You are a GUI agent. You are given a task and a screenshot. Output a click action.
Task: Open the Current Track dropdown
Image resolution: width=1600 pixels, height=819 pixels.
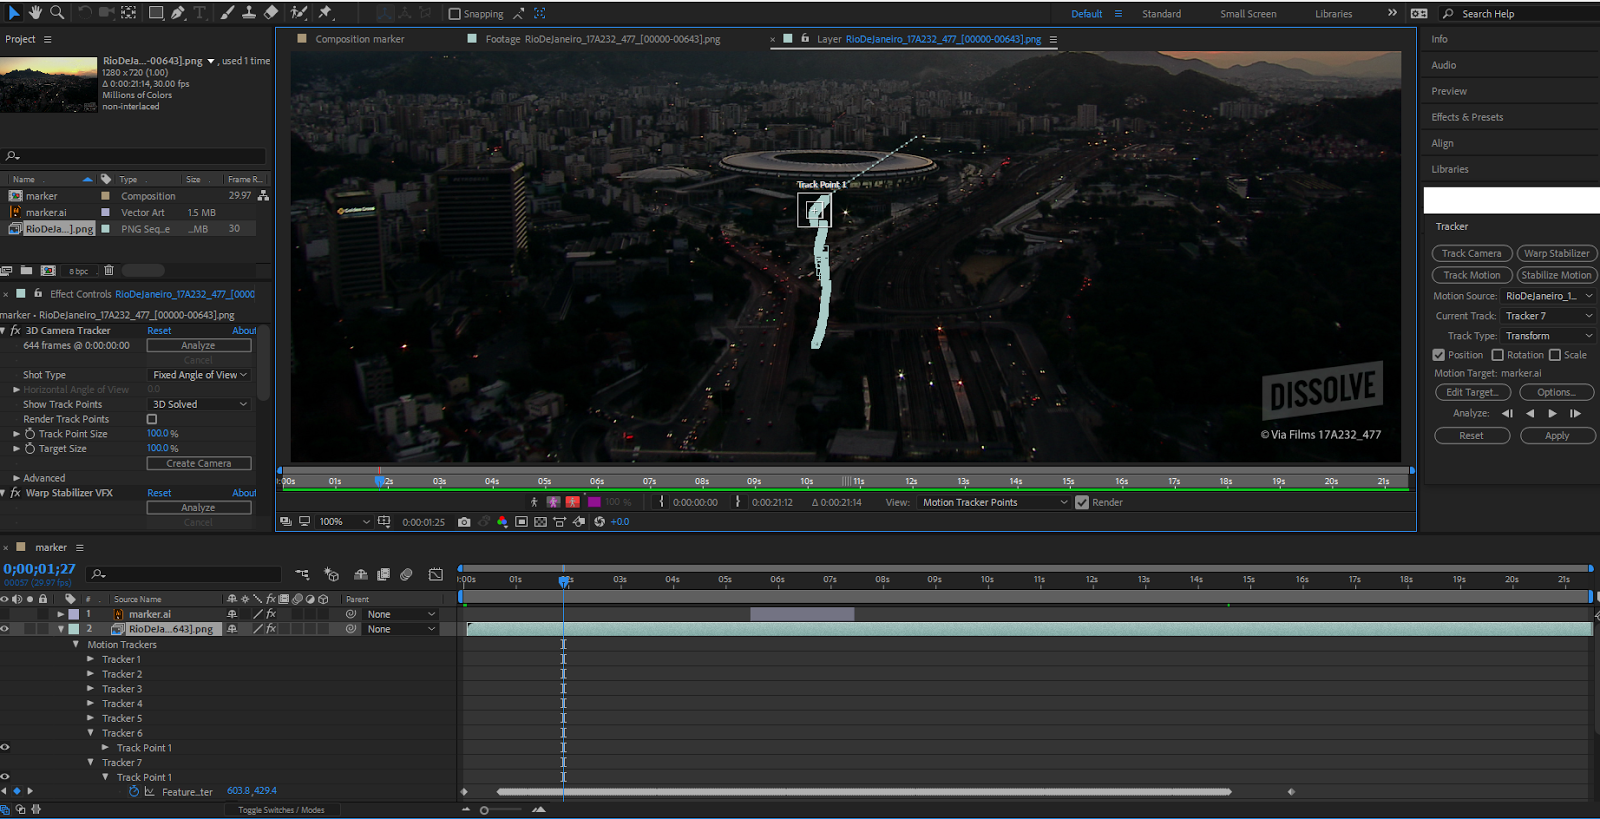1548,316
